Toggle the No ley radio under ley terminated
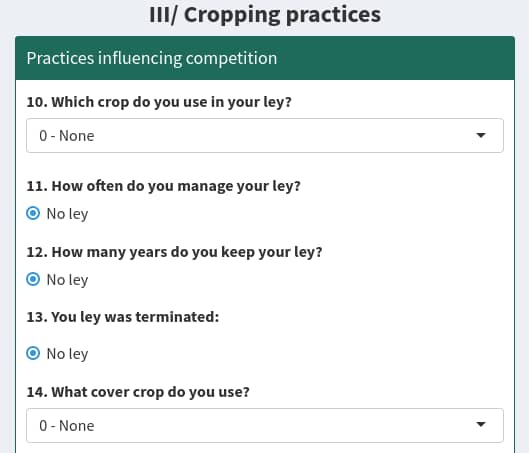The image size is (529, 453). tap(33, 353)
